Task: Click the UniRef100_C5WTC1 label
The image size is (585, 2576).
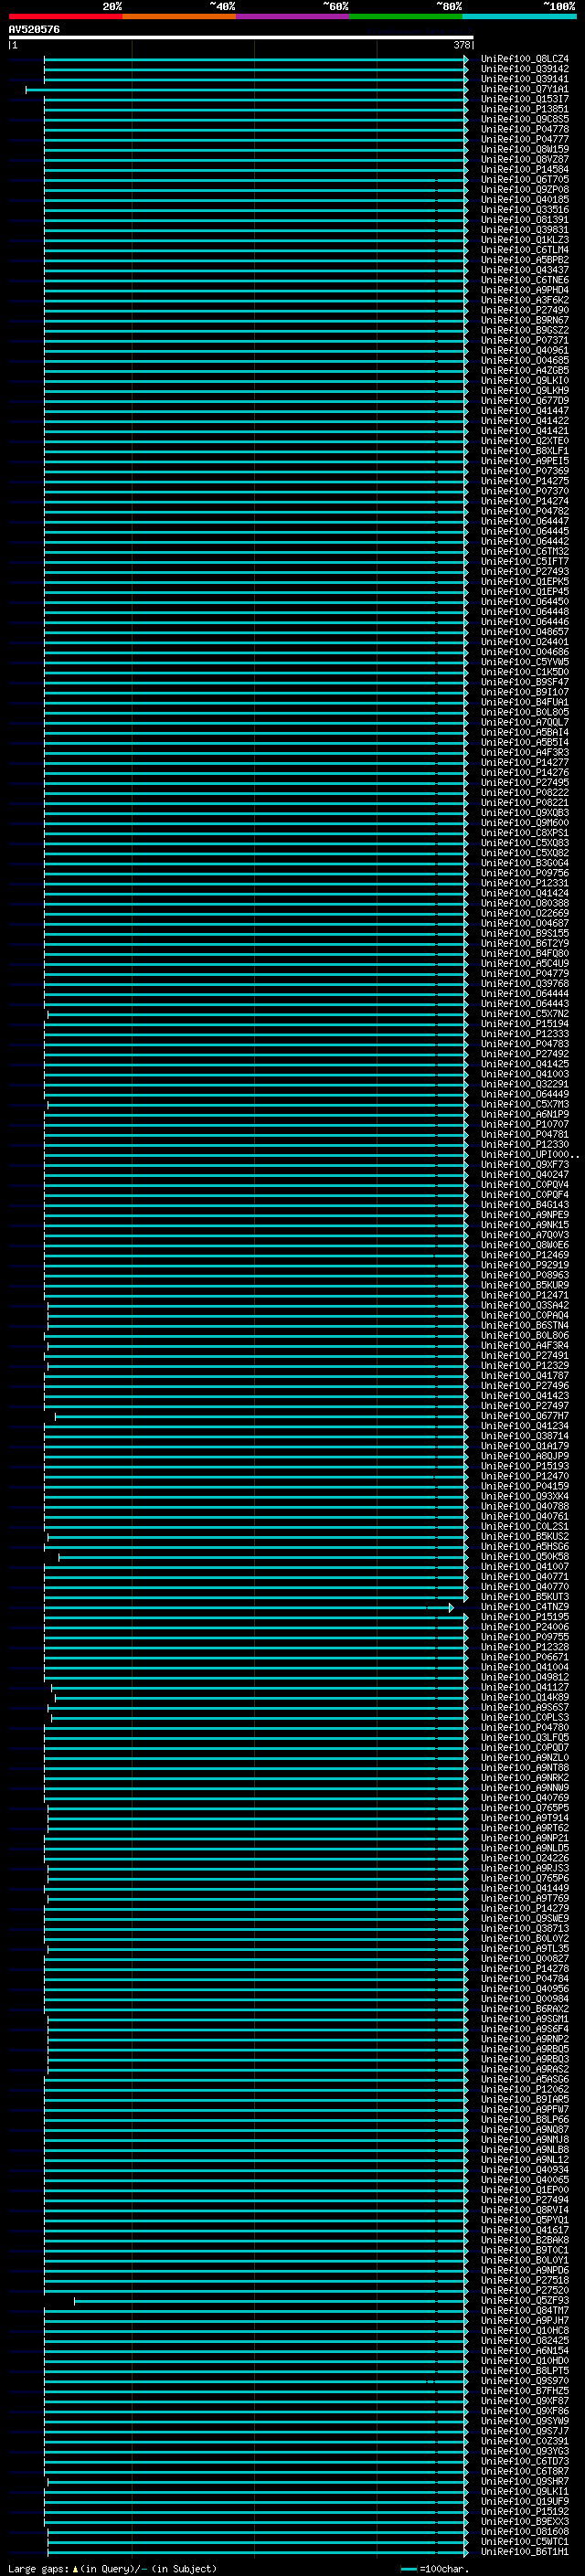Action: [525, 2541]
